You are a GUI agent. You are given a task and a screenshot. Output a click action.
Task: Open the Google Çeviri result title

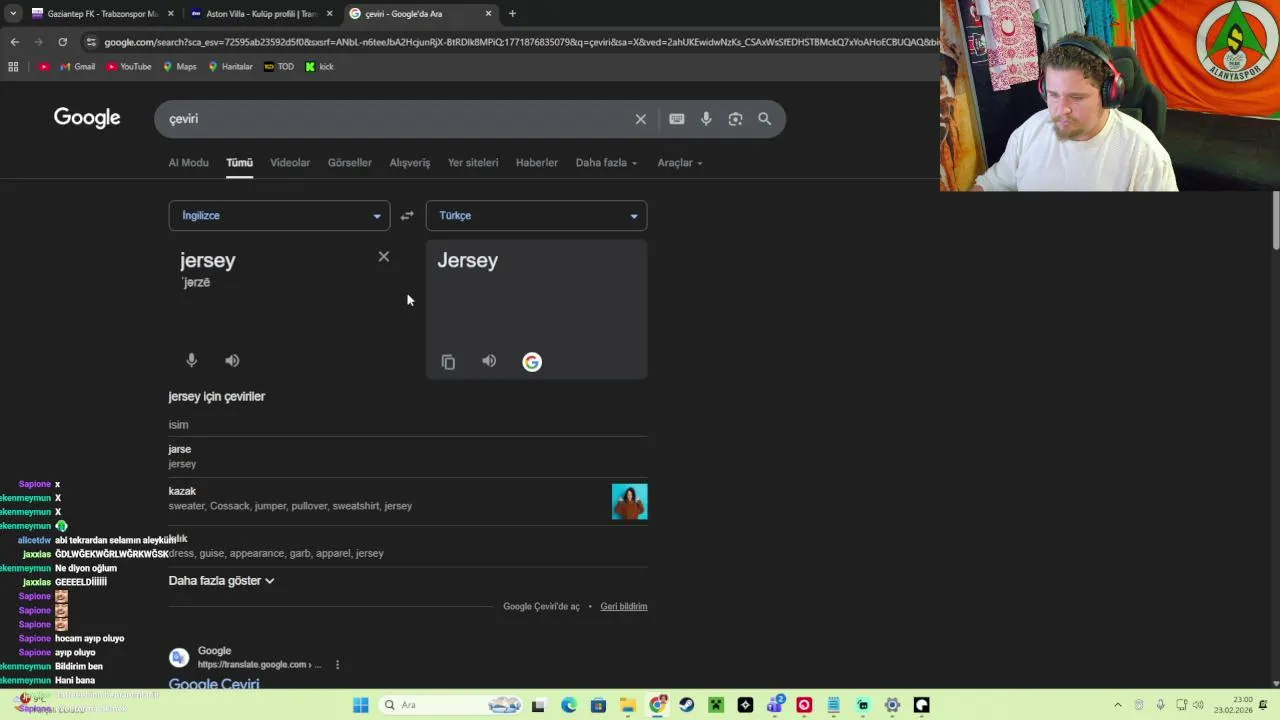(x=214, y=685)
